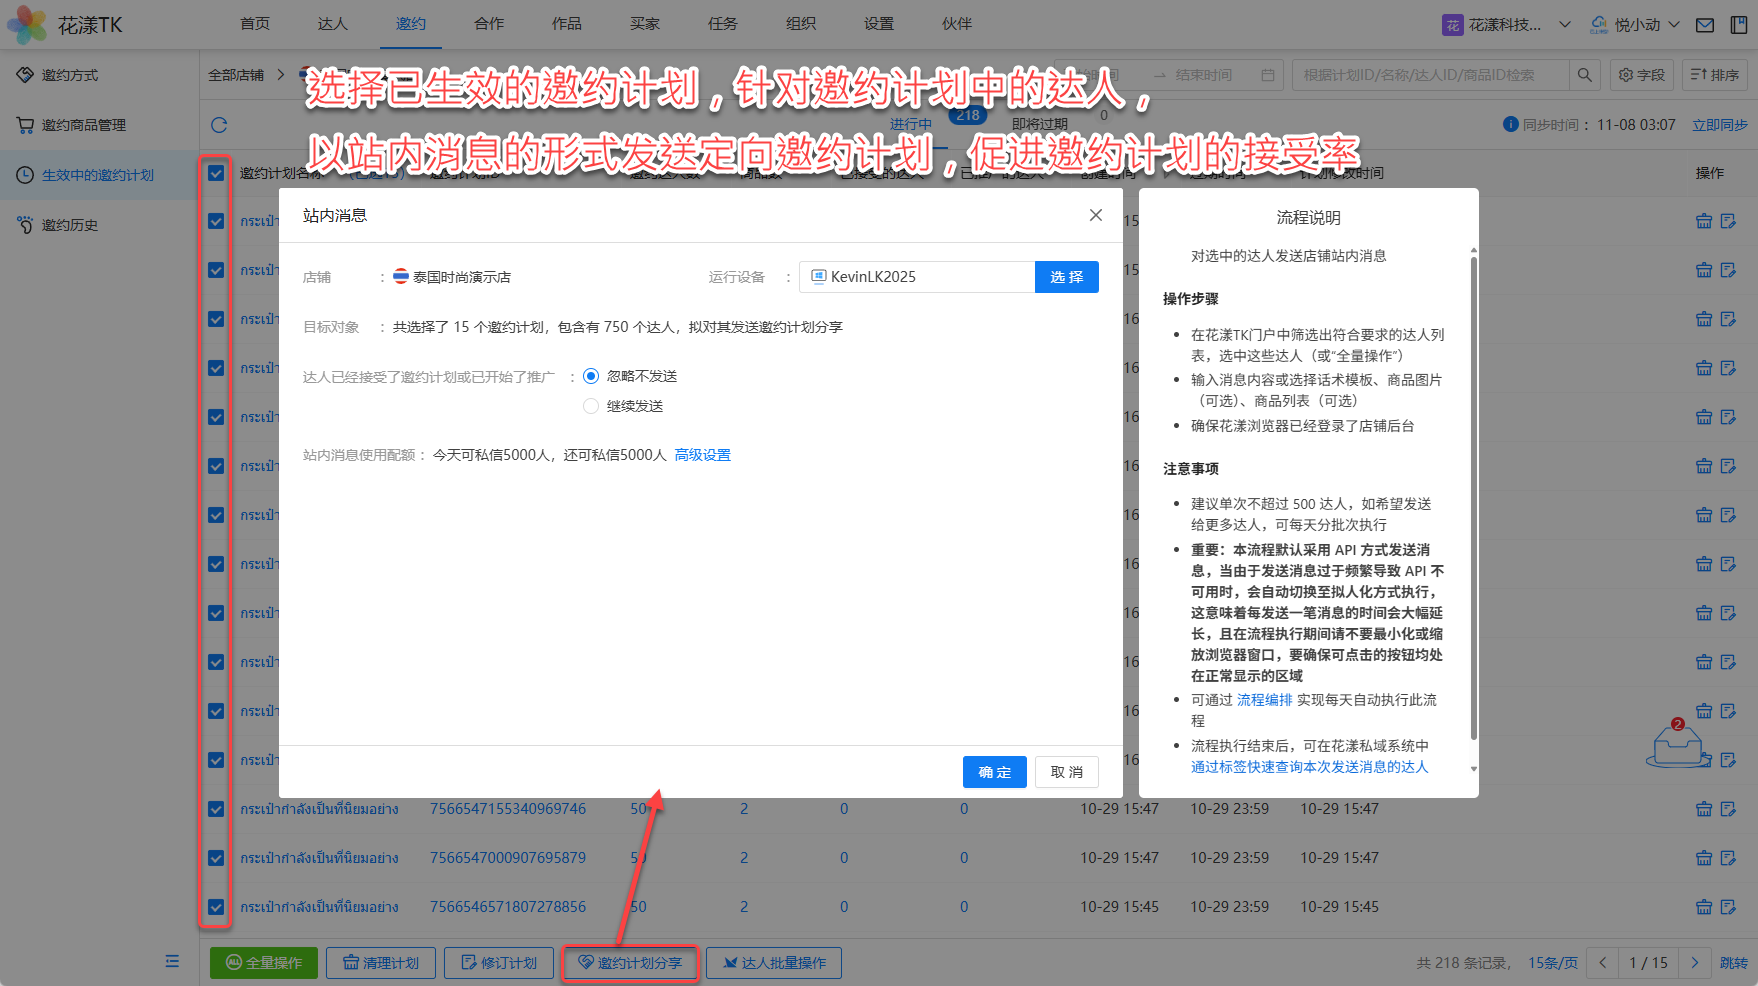Image resolution: width=1758 pixels, height=986 pixels.
Task: Click the 确定 confirm button
Action: [x=994, y=772]
